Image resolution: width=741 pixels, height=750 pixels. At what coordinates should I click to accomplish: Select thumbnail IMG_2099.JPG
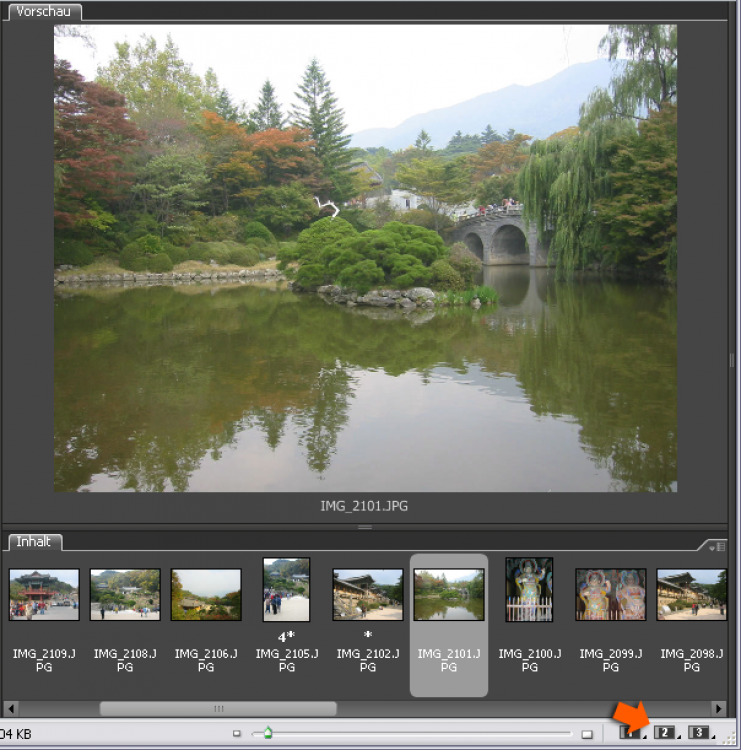[x=610, y=595]
